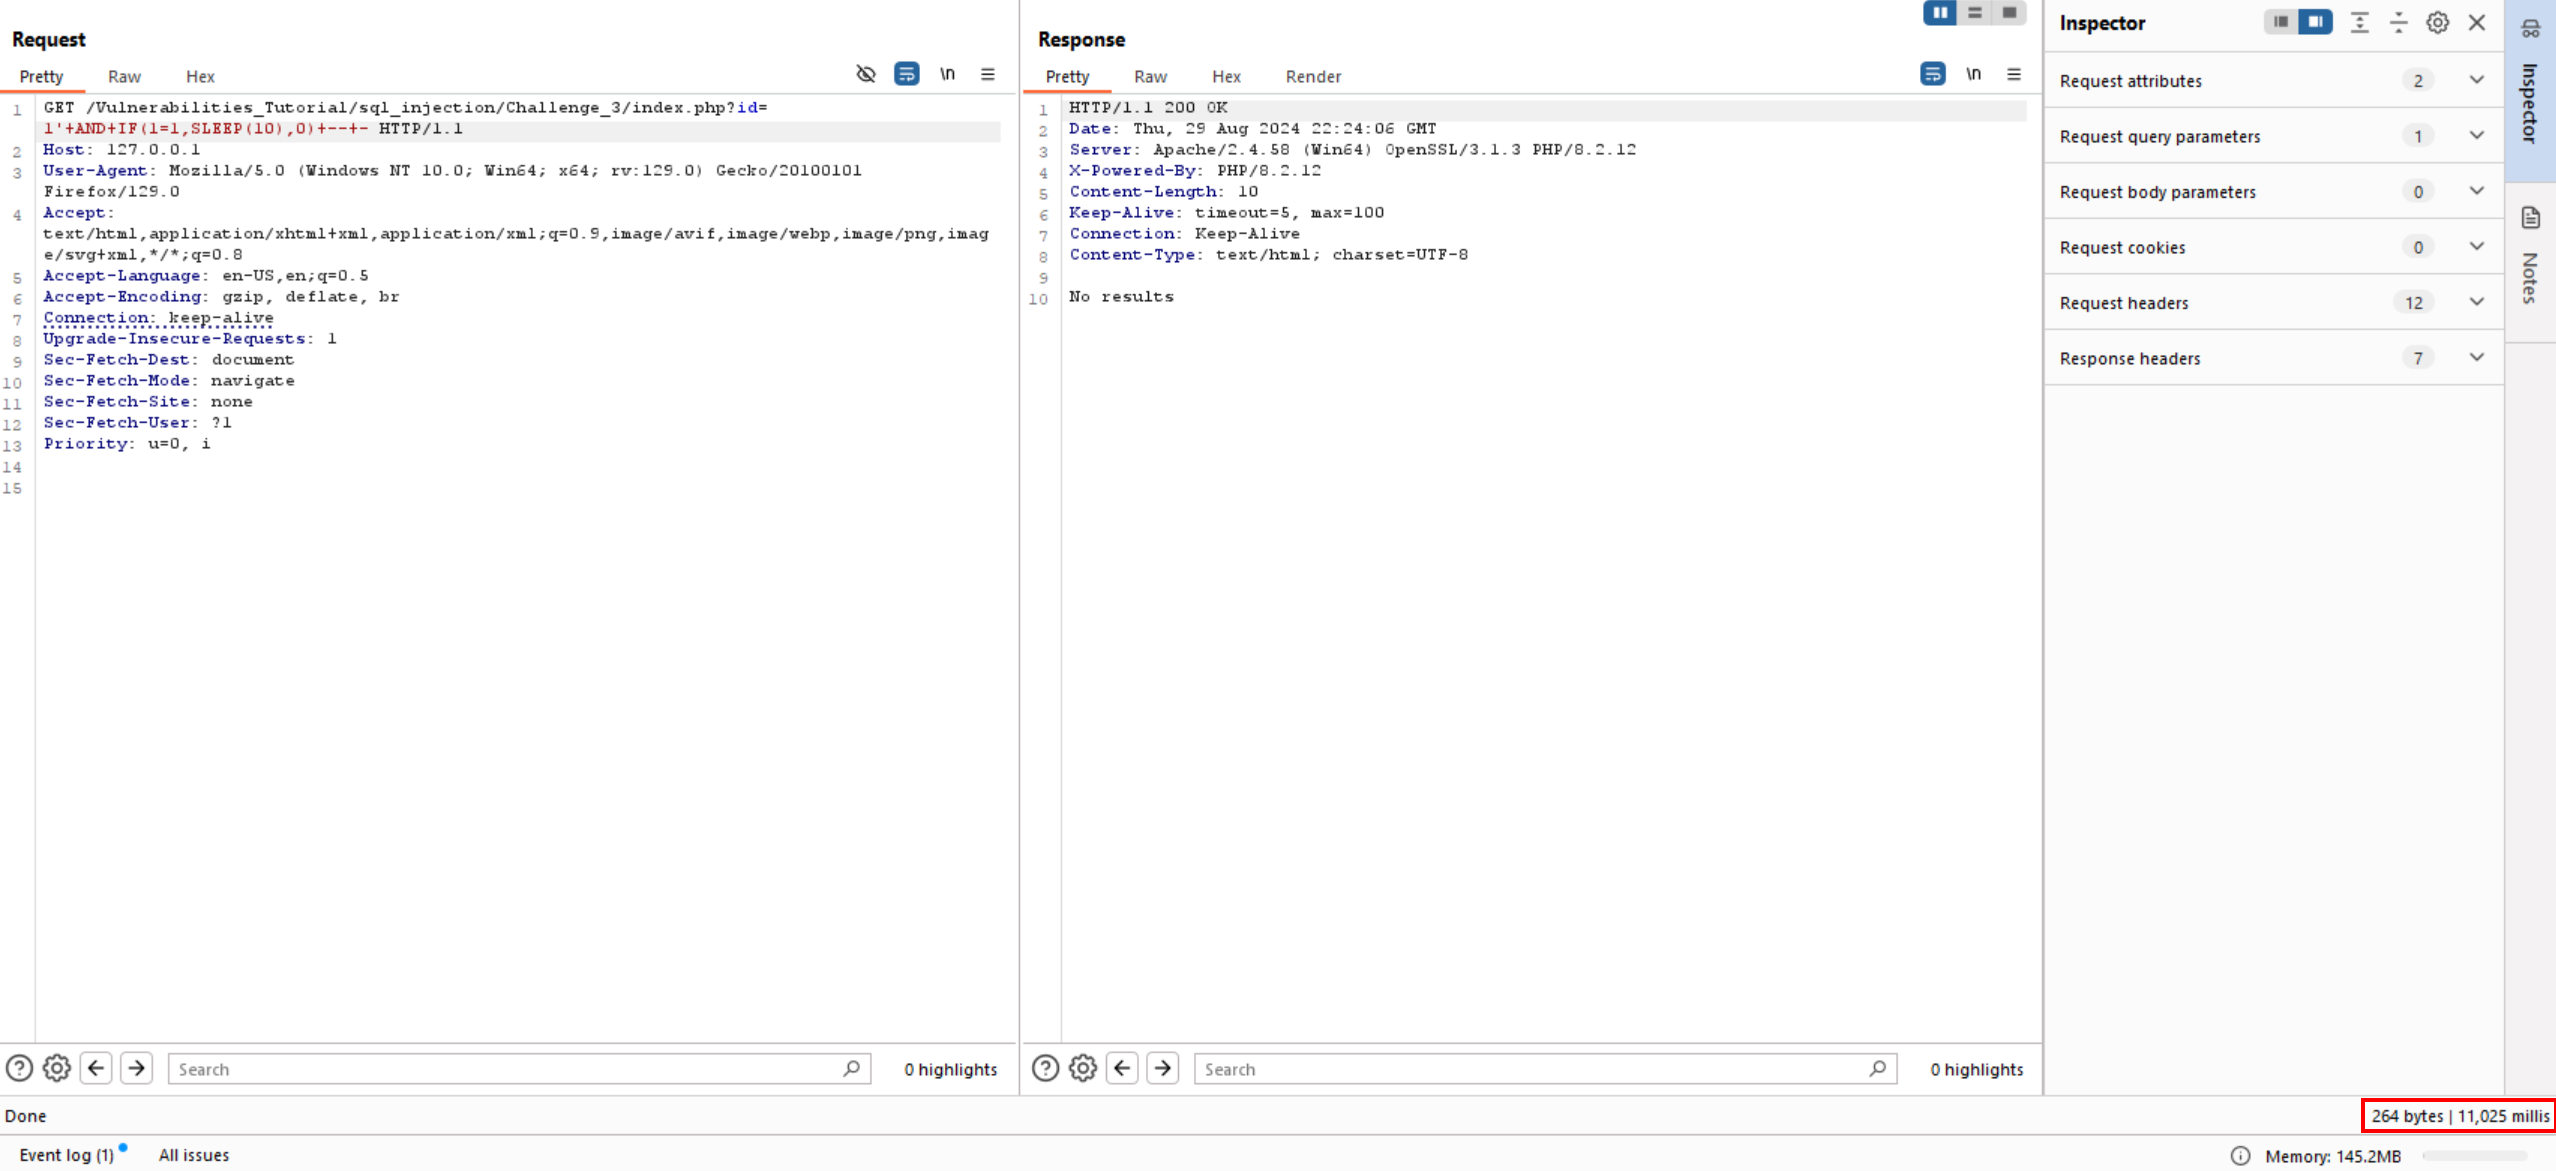
Task: Toggle show newline characters in Request panel
Action: click(947, 74)
